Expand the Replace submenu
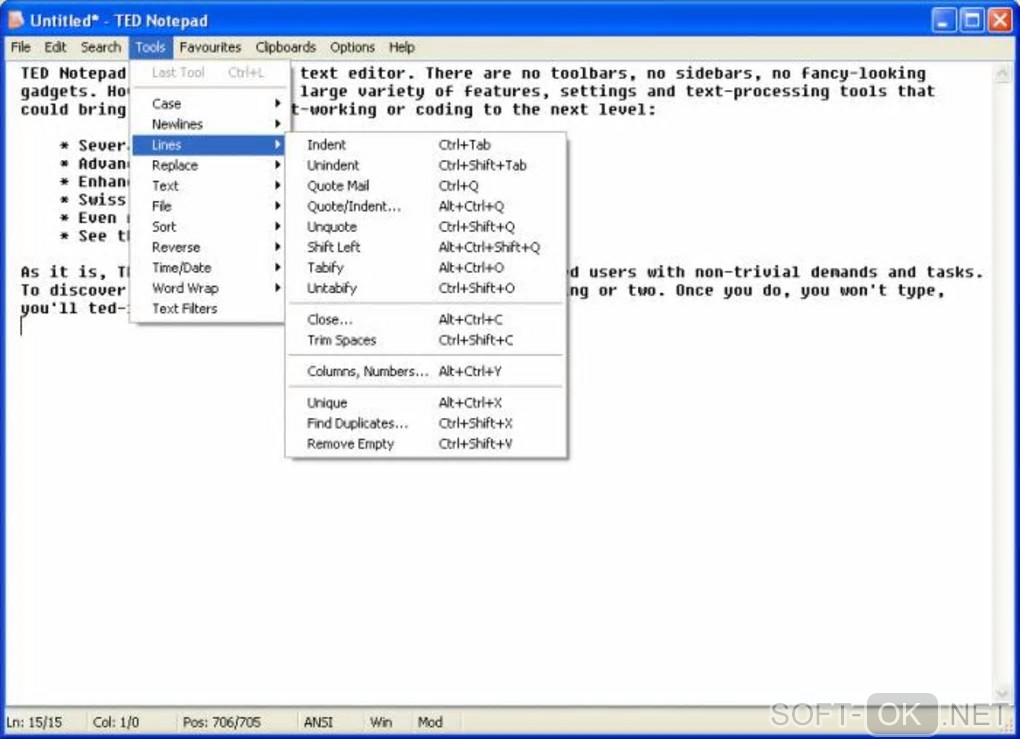 [x=208, y=165]
